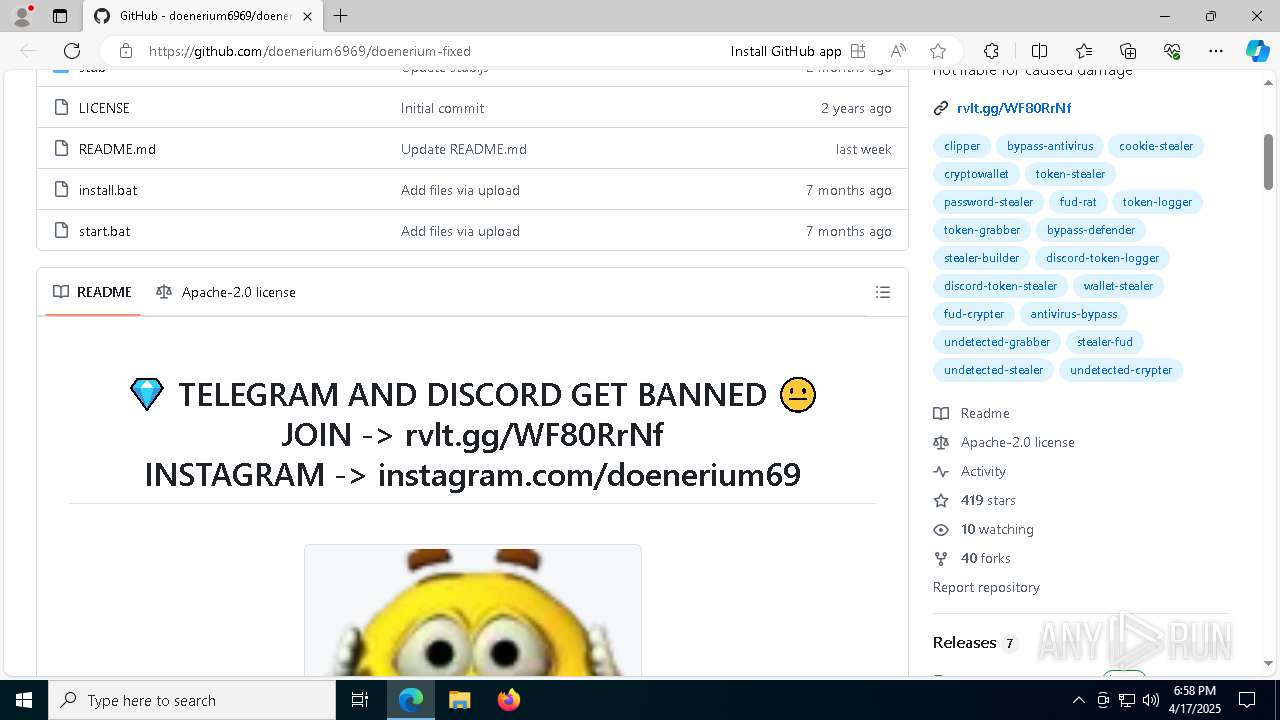The image size is (1280, 720).
Task: Click Report repository link
Action: tap(986, 587)
